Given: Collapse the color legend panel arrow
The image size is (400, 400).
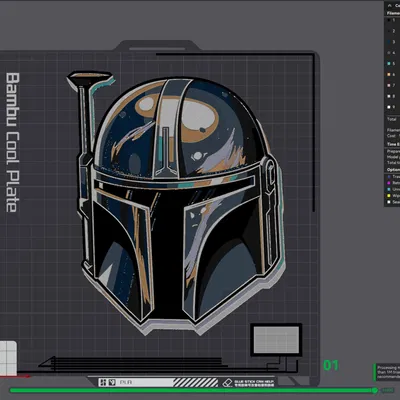Looking at the screenshot, I should [389, 6].
